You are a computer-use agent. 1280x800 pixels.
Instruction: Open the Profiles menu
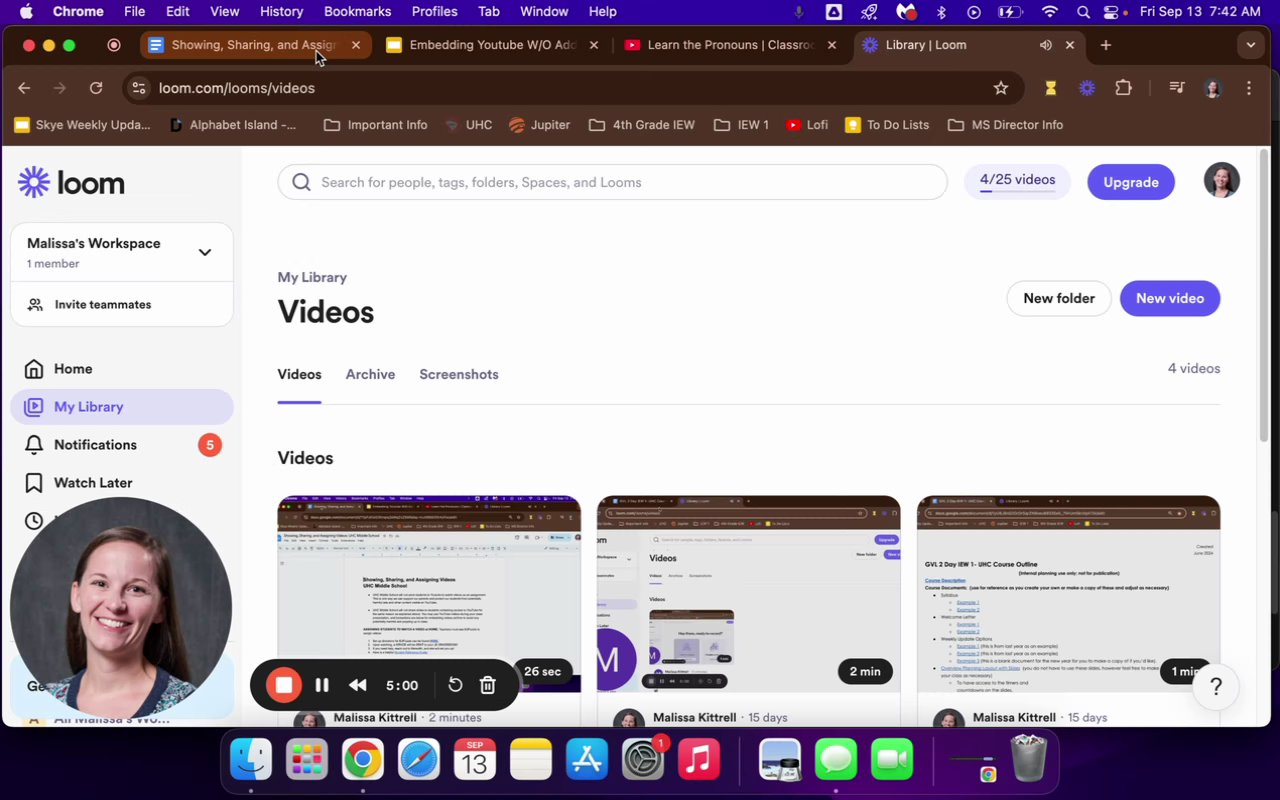(434, 11)
